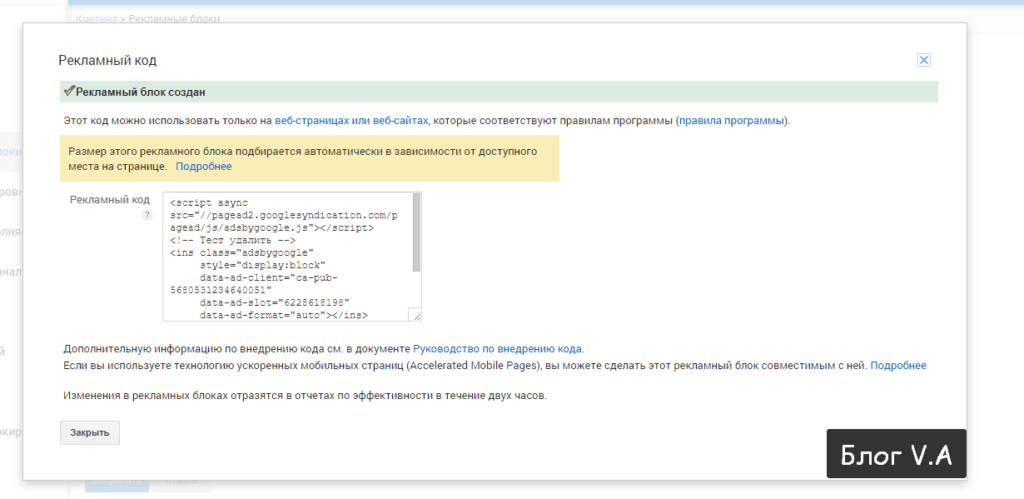Click the data-ad-slot="6228618198" line
The width and height of the screenshot is (1024, 499).
coord(275,302)
